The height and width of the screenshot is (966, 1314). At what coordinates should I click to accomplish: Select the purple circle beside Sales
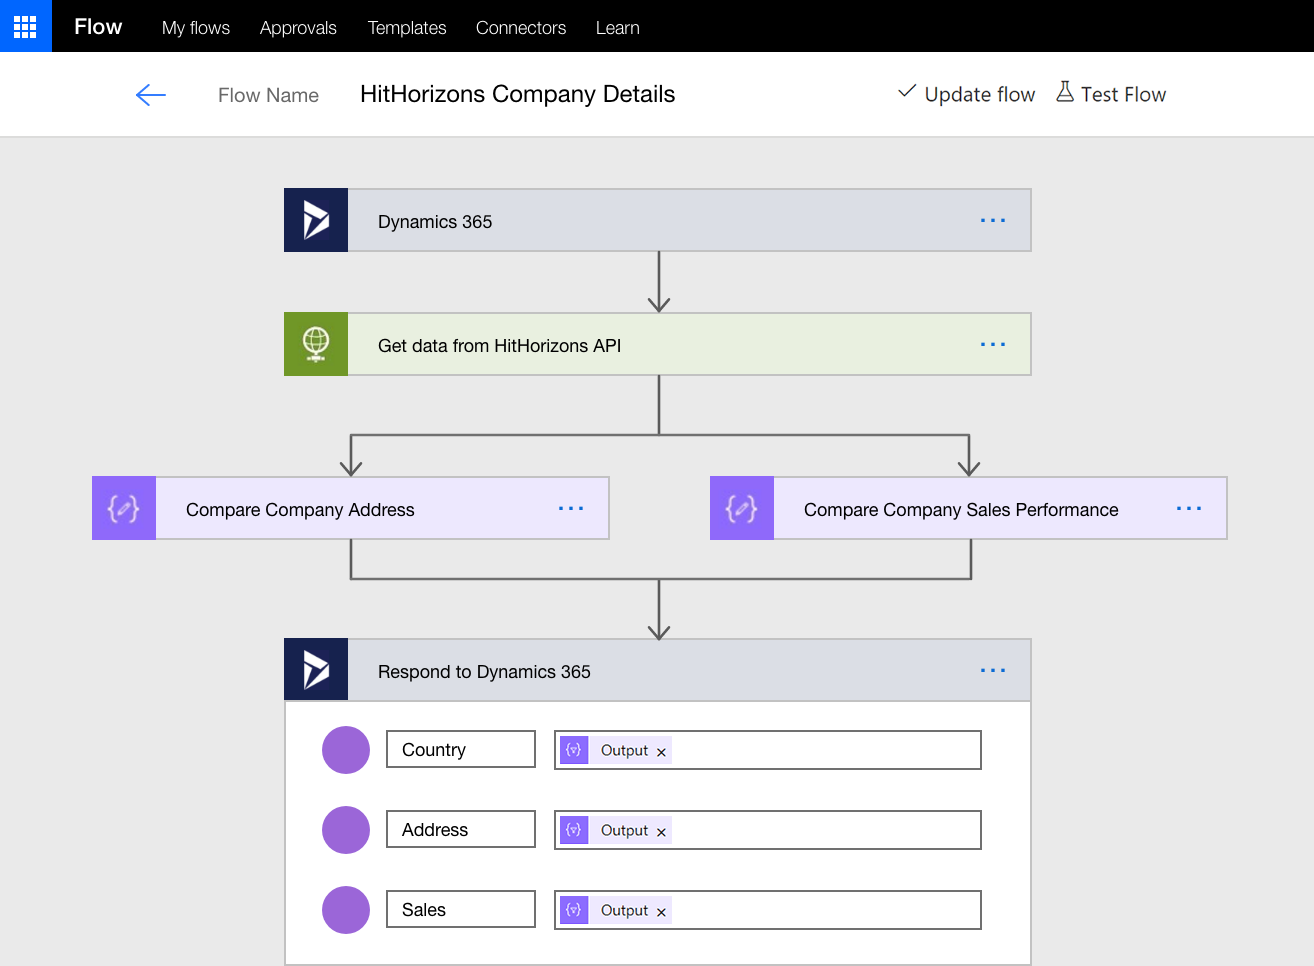(x=346, y=910)
